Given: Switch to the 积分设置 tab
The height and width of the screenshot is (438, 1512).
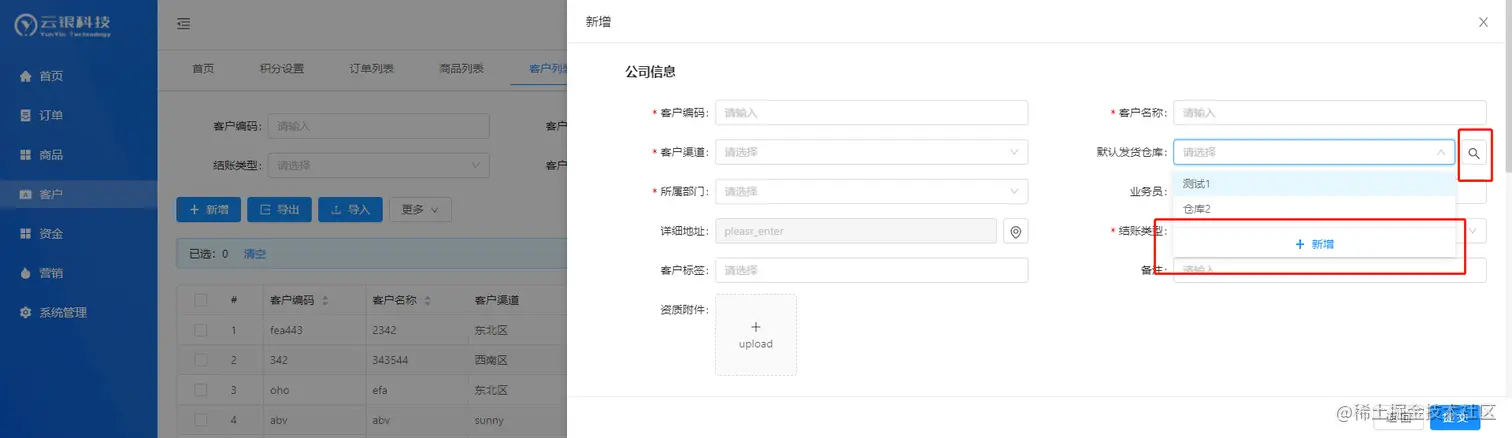Looking at the screenshot, I should tap(281, 69).
